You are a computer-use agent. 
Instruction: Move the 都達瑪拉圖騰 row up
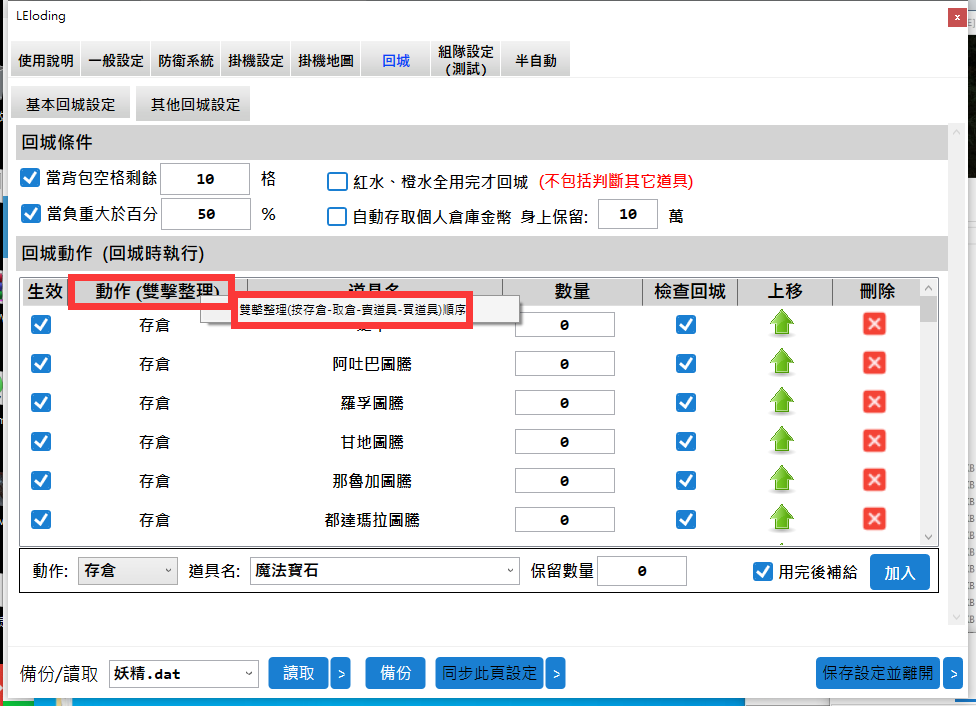tap(782, 519)
